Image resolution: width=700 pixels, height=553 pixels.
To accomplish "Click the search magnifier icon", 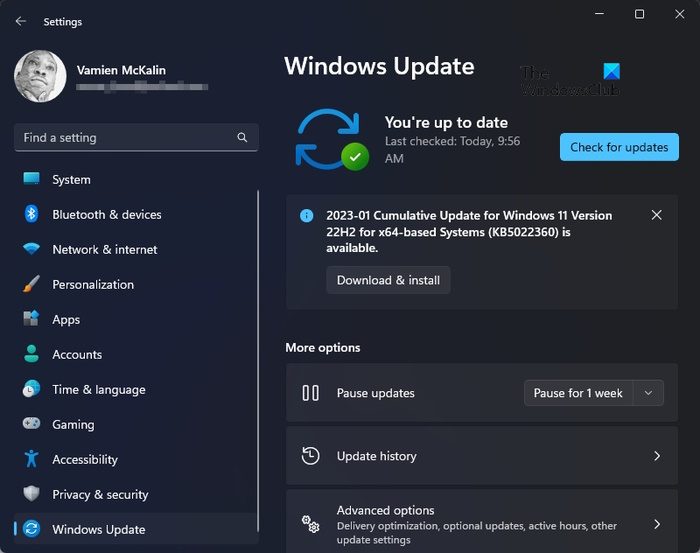I will tap(242, 137).
